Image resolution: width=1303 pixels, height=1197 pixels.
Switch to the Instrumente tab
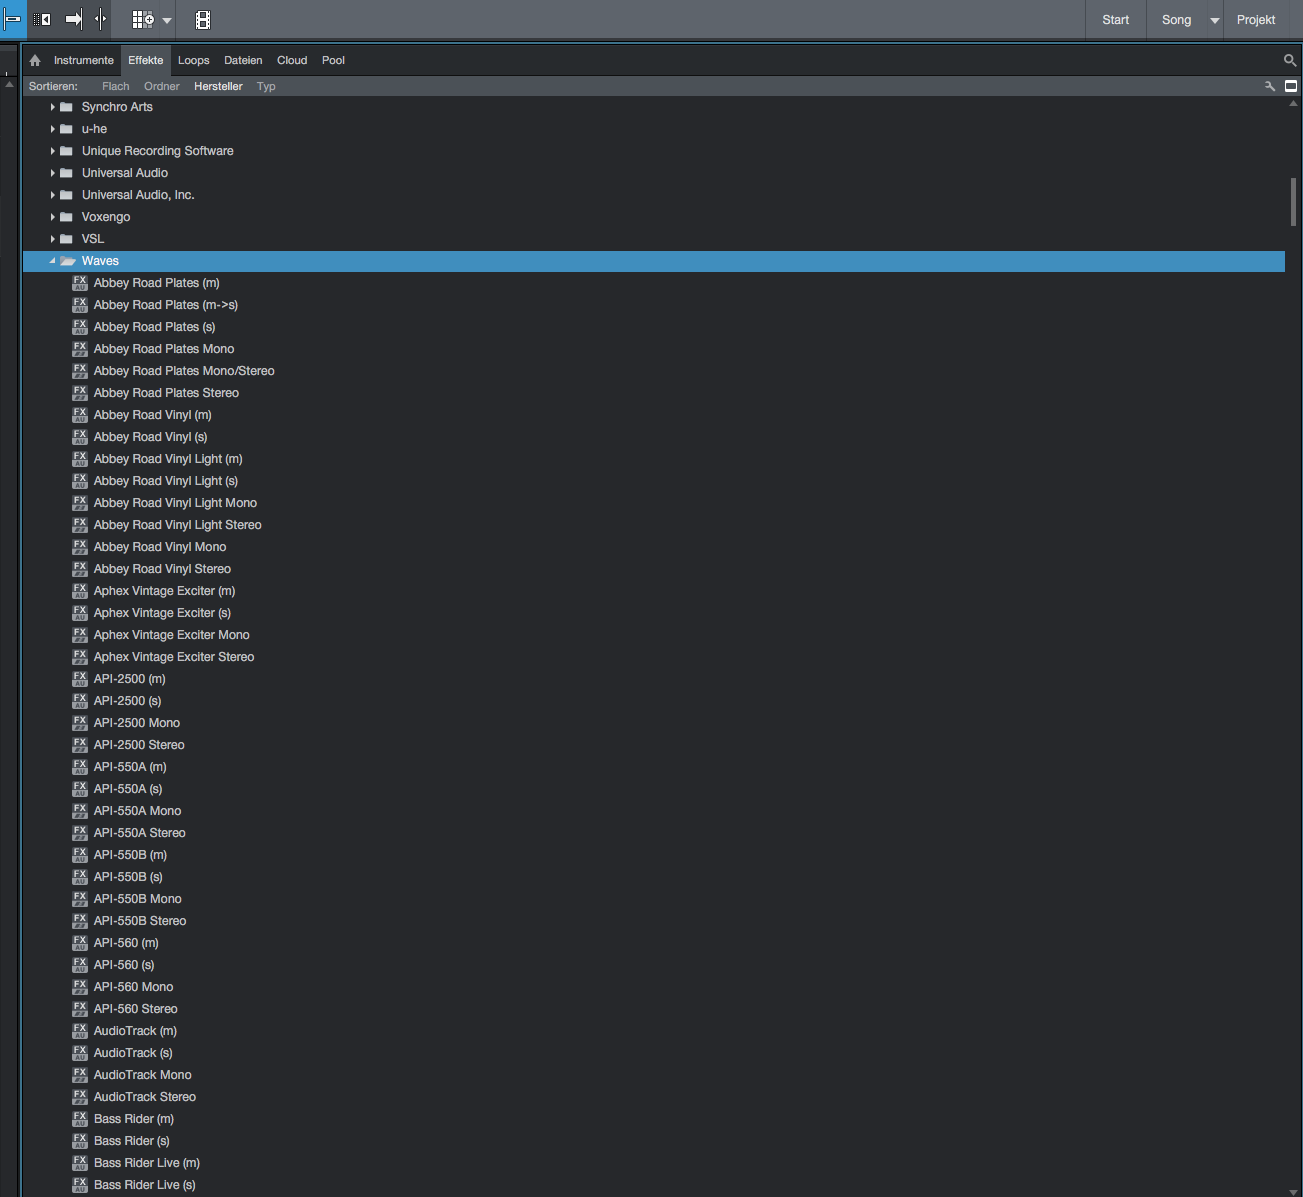[83, 61]
